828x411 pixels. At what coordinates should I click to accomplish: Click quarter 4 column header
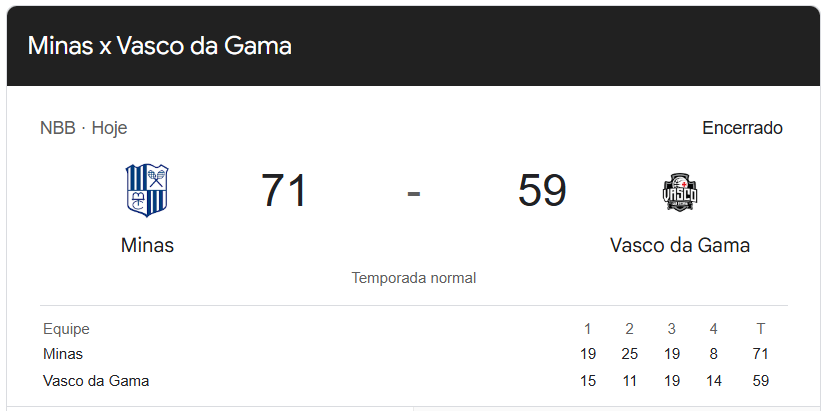tap(714, 329)
